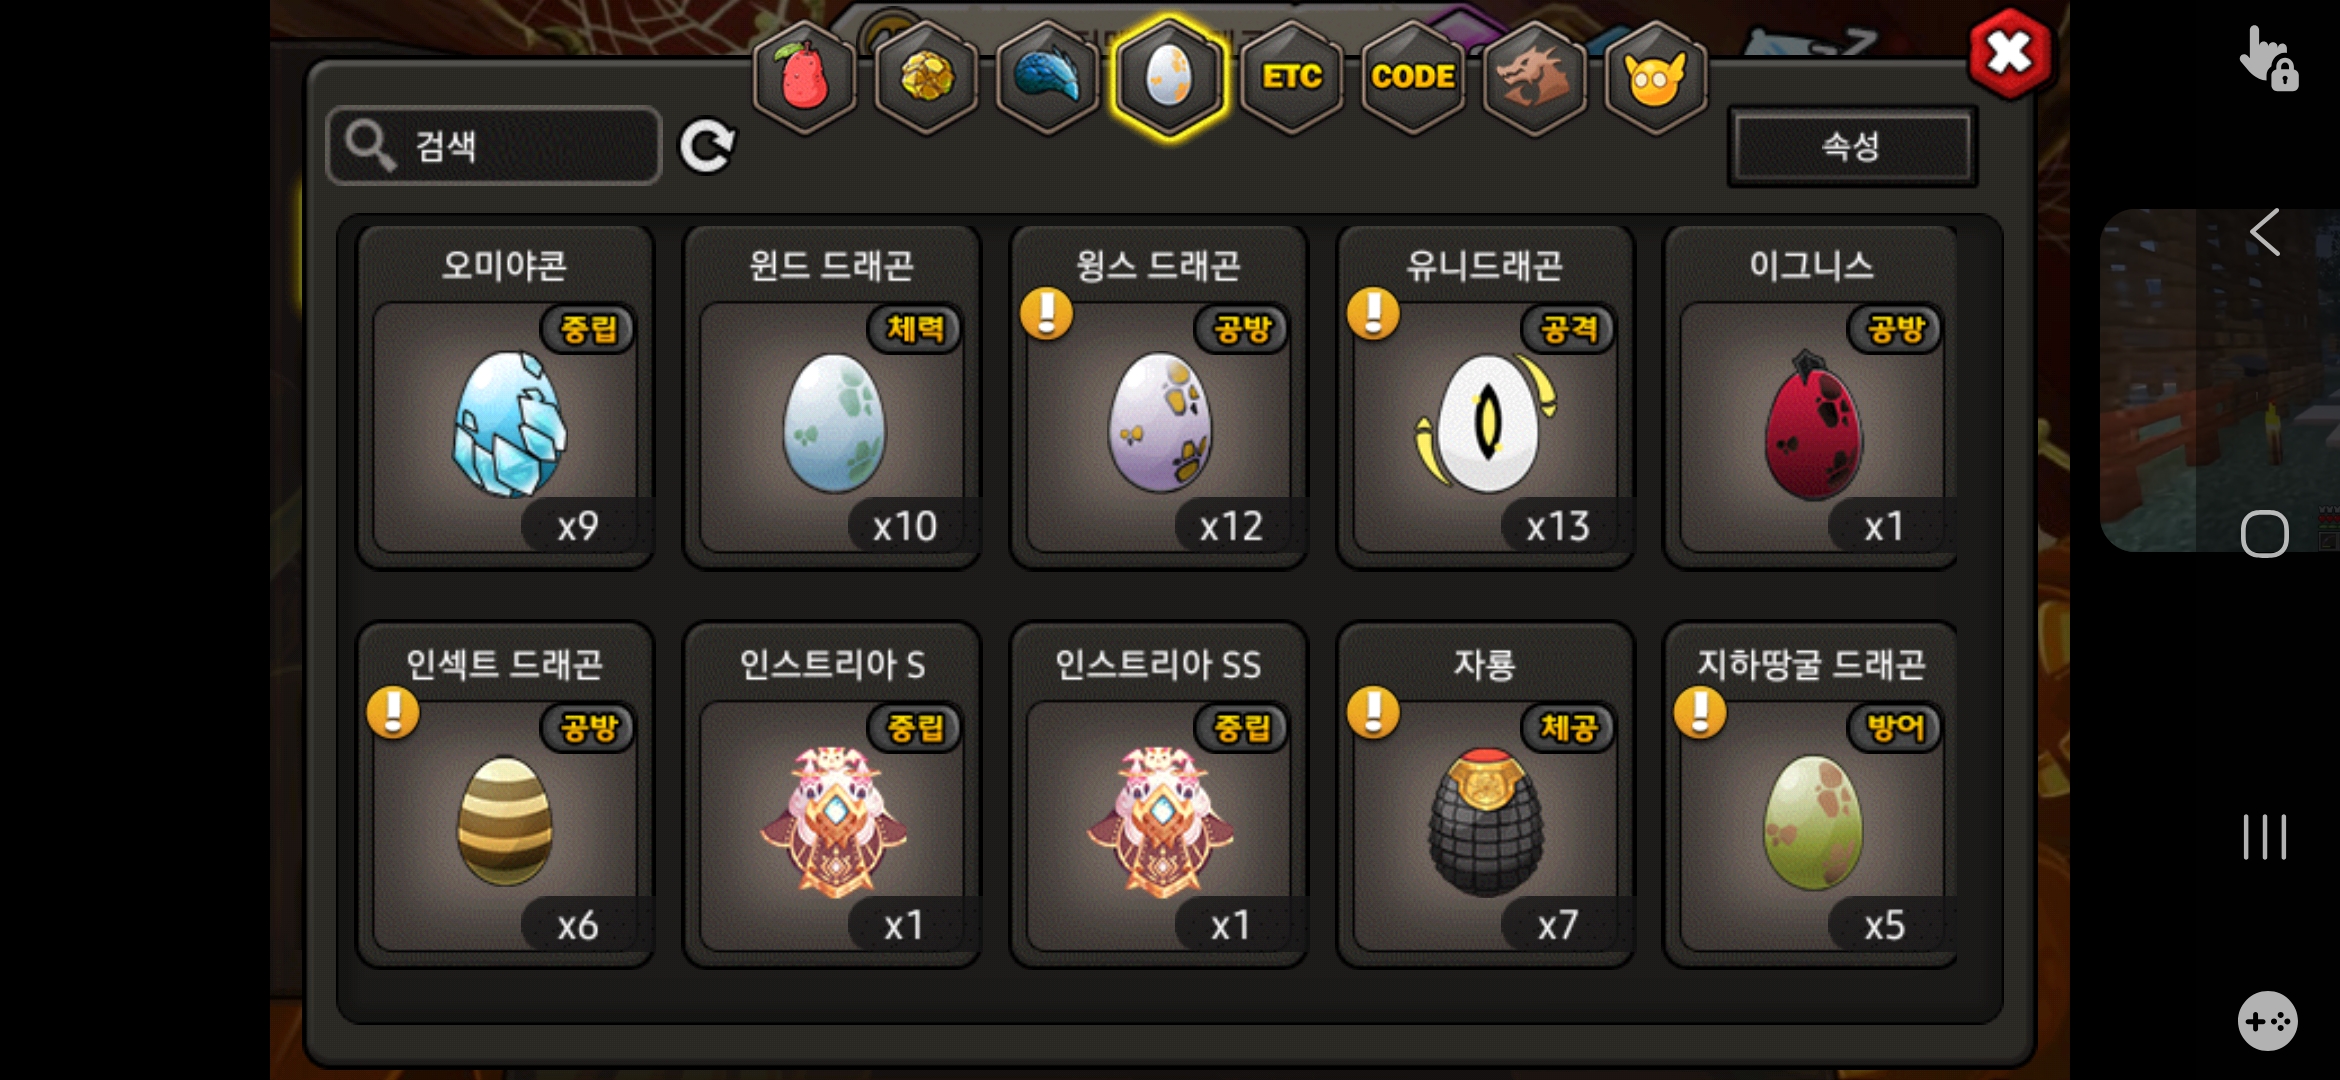
Task: Select the golden nugget items tab
Action: (927, 78)
